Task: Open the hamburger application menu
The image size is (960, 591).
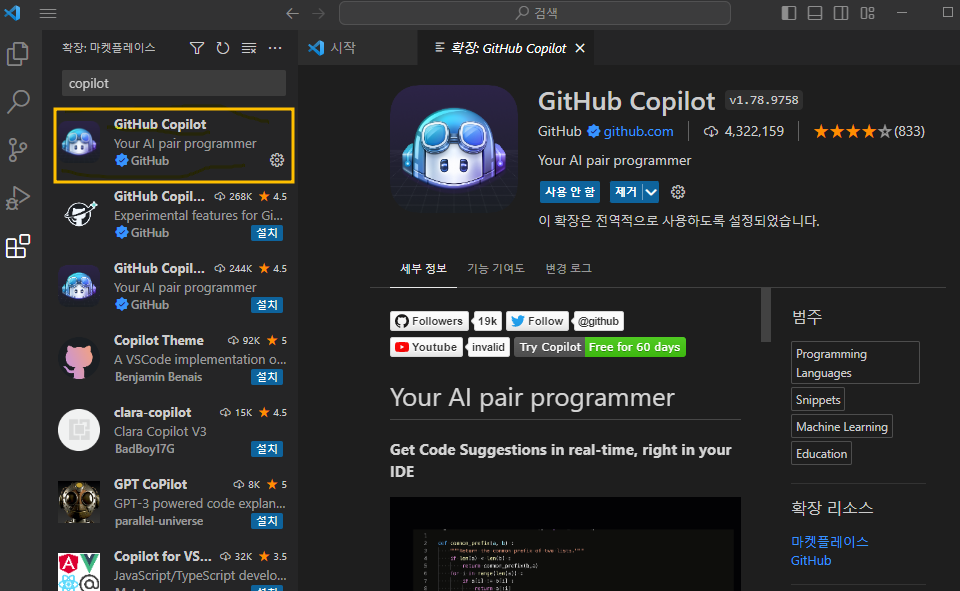Action: 48,13
